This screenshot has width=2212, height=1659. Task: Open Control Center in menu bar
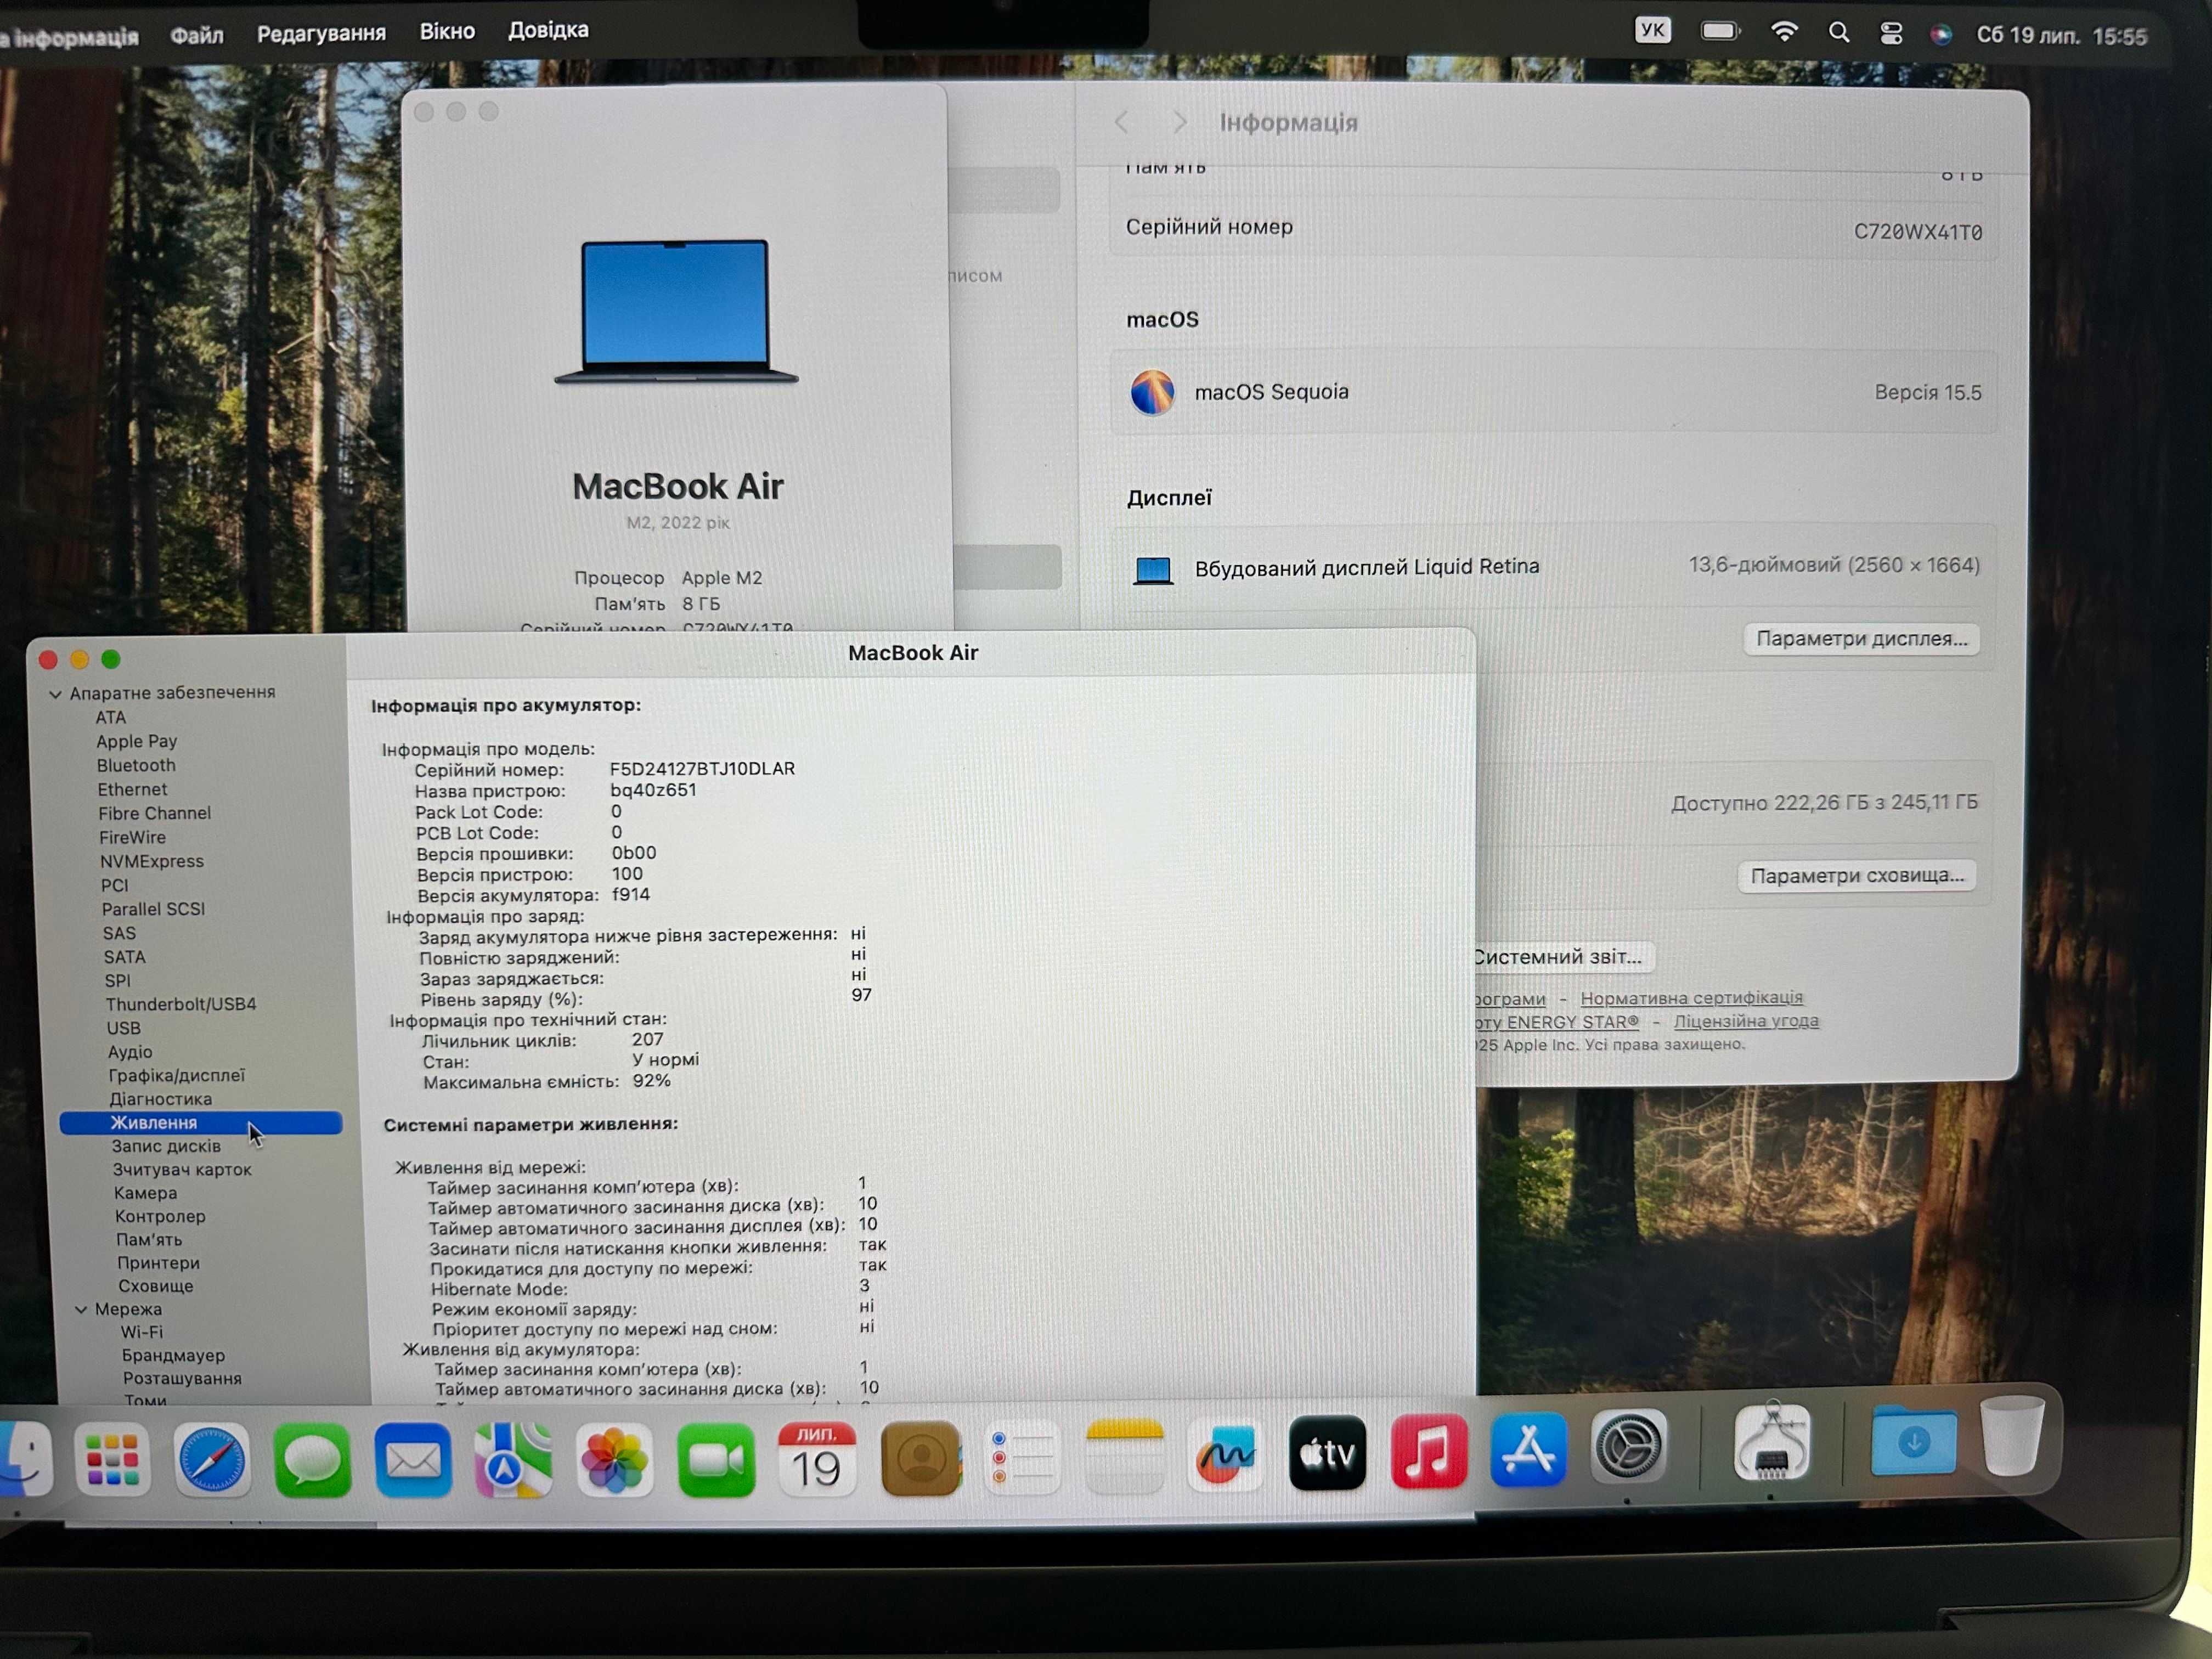(1890, 34)
